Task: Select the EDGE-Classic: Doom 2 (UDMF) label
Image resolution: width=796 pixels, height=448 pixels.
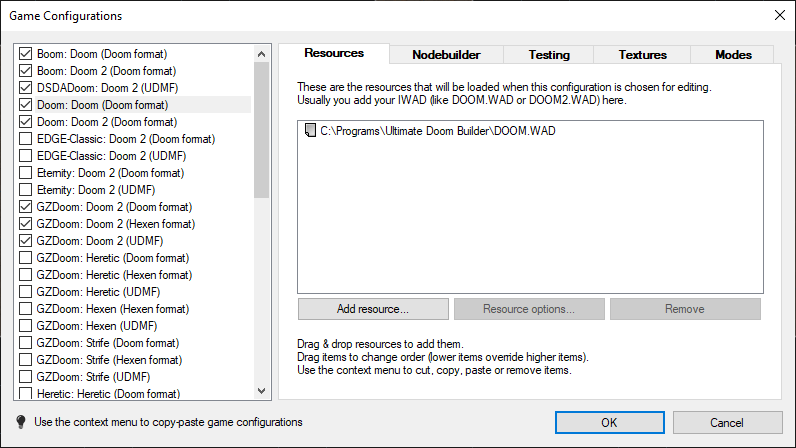Action: coord(112,155)
